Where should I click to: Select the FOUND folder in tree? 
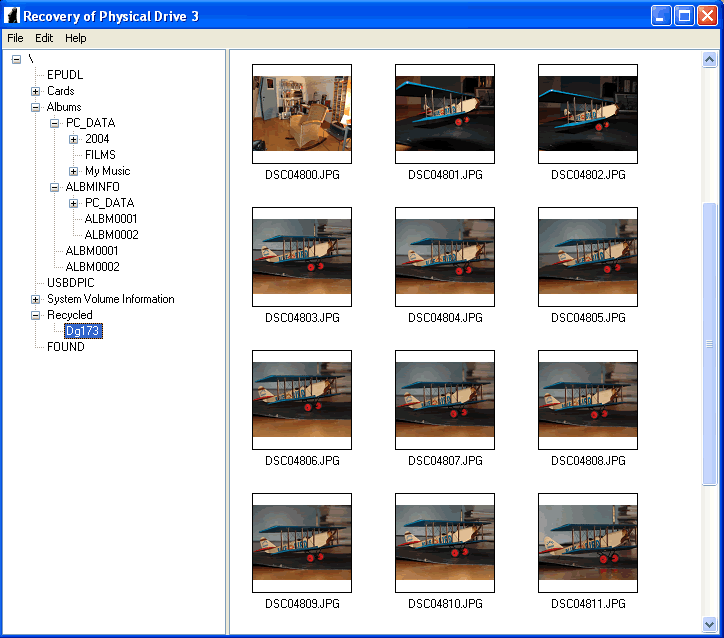point(66,347)
